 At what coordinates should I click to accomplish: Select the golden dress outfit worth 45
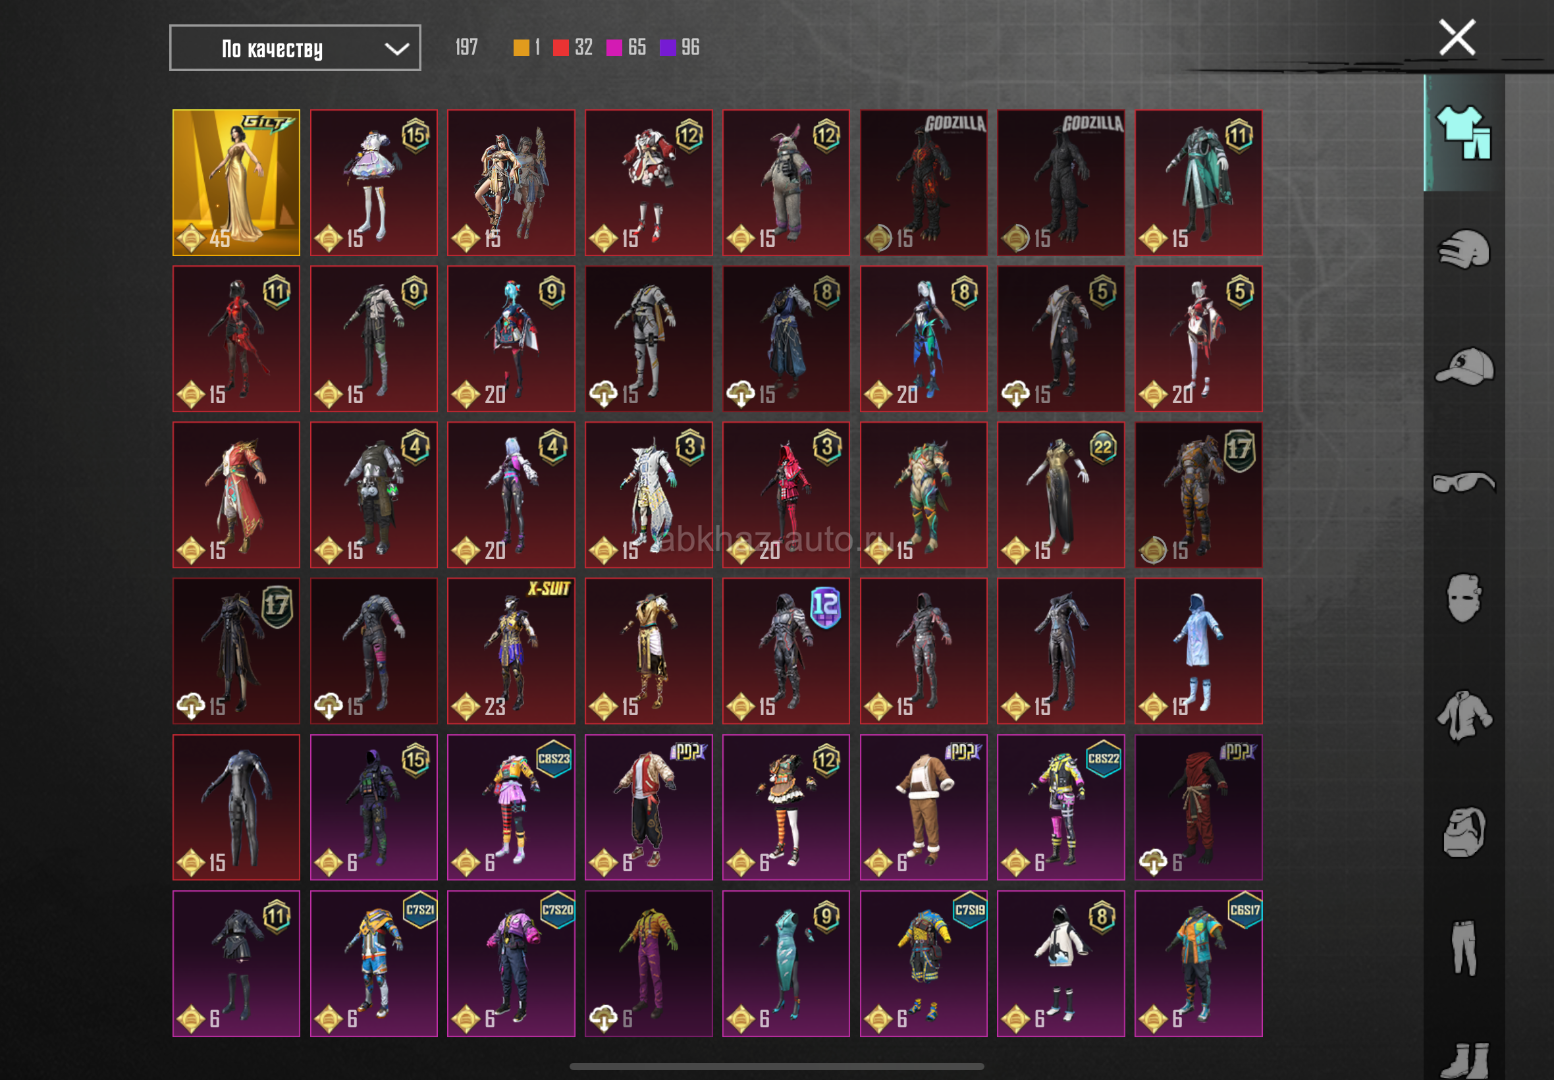(236, 182)
